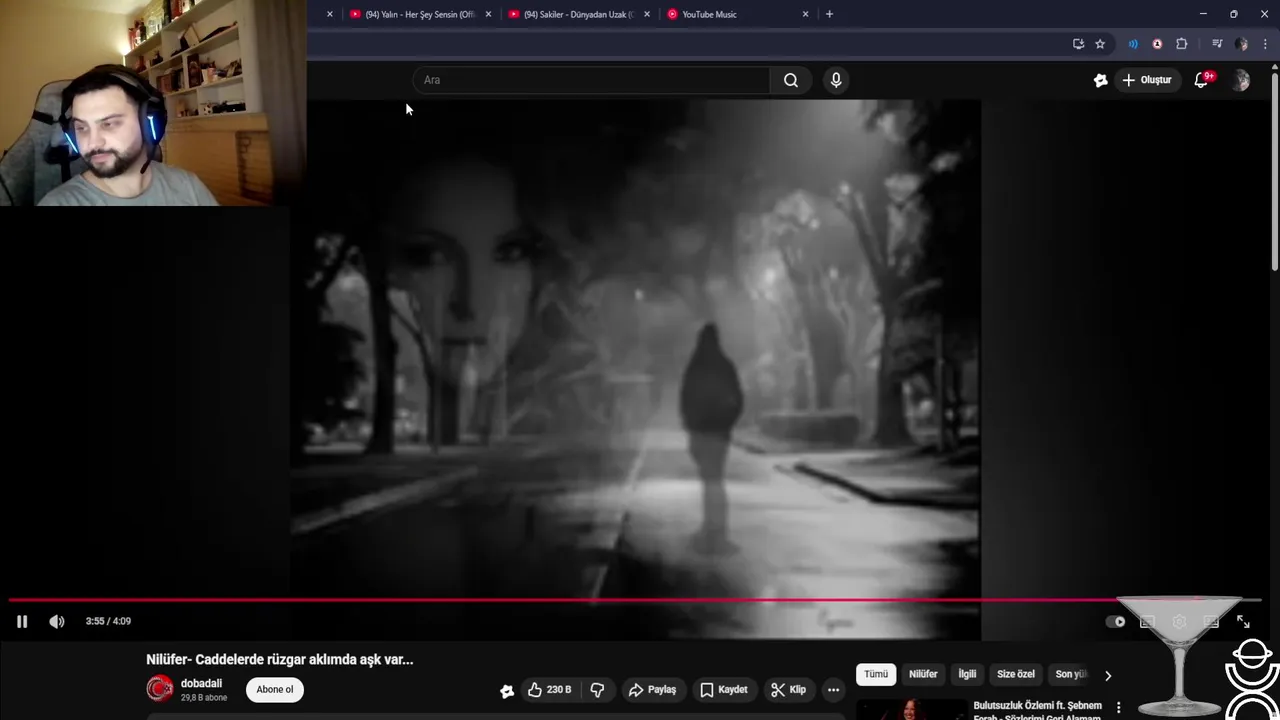The height and width of the screenshot is (720, 1280).
Task: Click the 29,8 B abone subscriber count
Action: pos(204,698)
